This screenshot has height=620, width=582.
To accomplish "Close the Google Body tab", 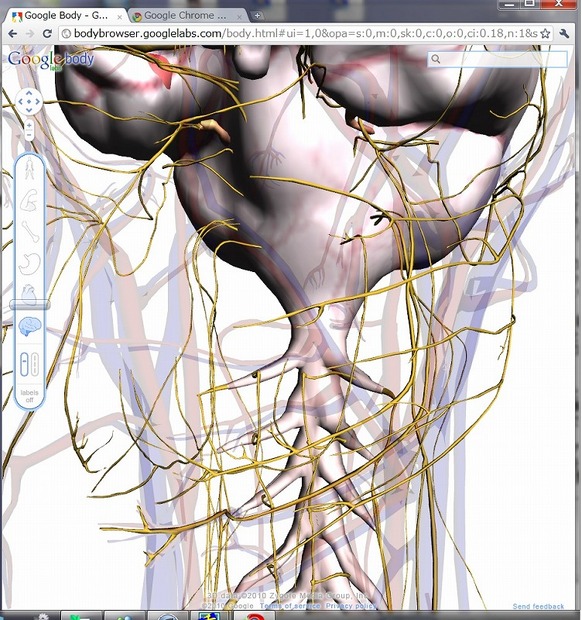I will [x=119, y=17].
